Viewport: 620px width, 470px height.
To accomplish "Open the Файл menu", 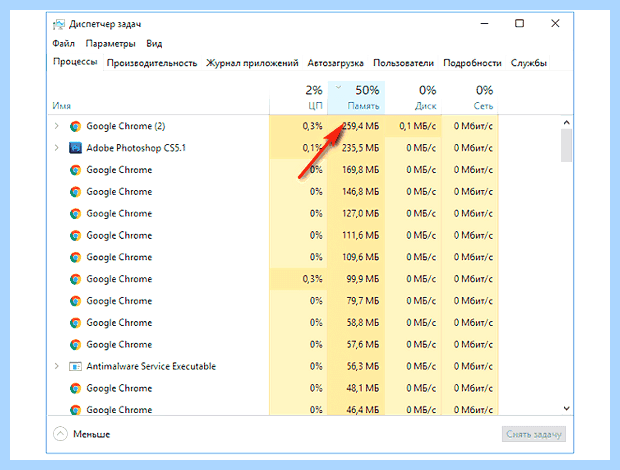I will pyautogui.click(x=63, y=43).
